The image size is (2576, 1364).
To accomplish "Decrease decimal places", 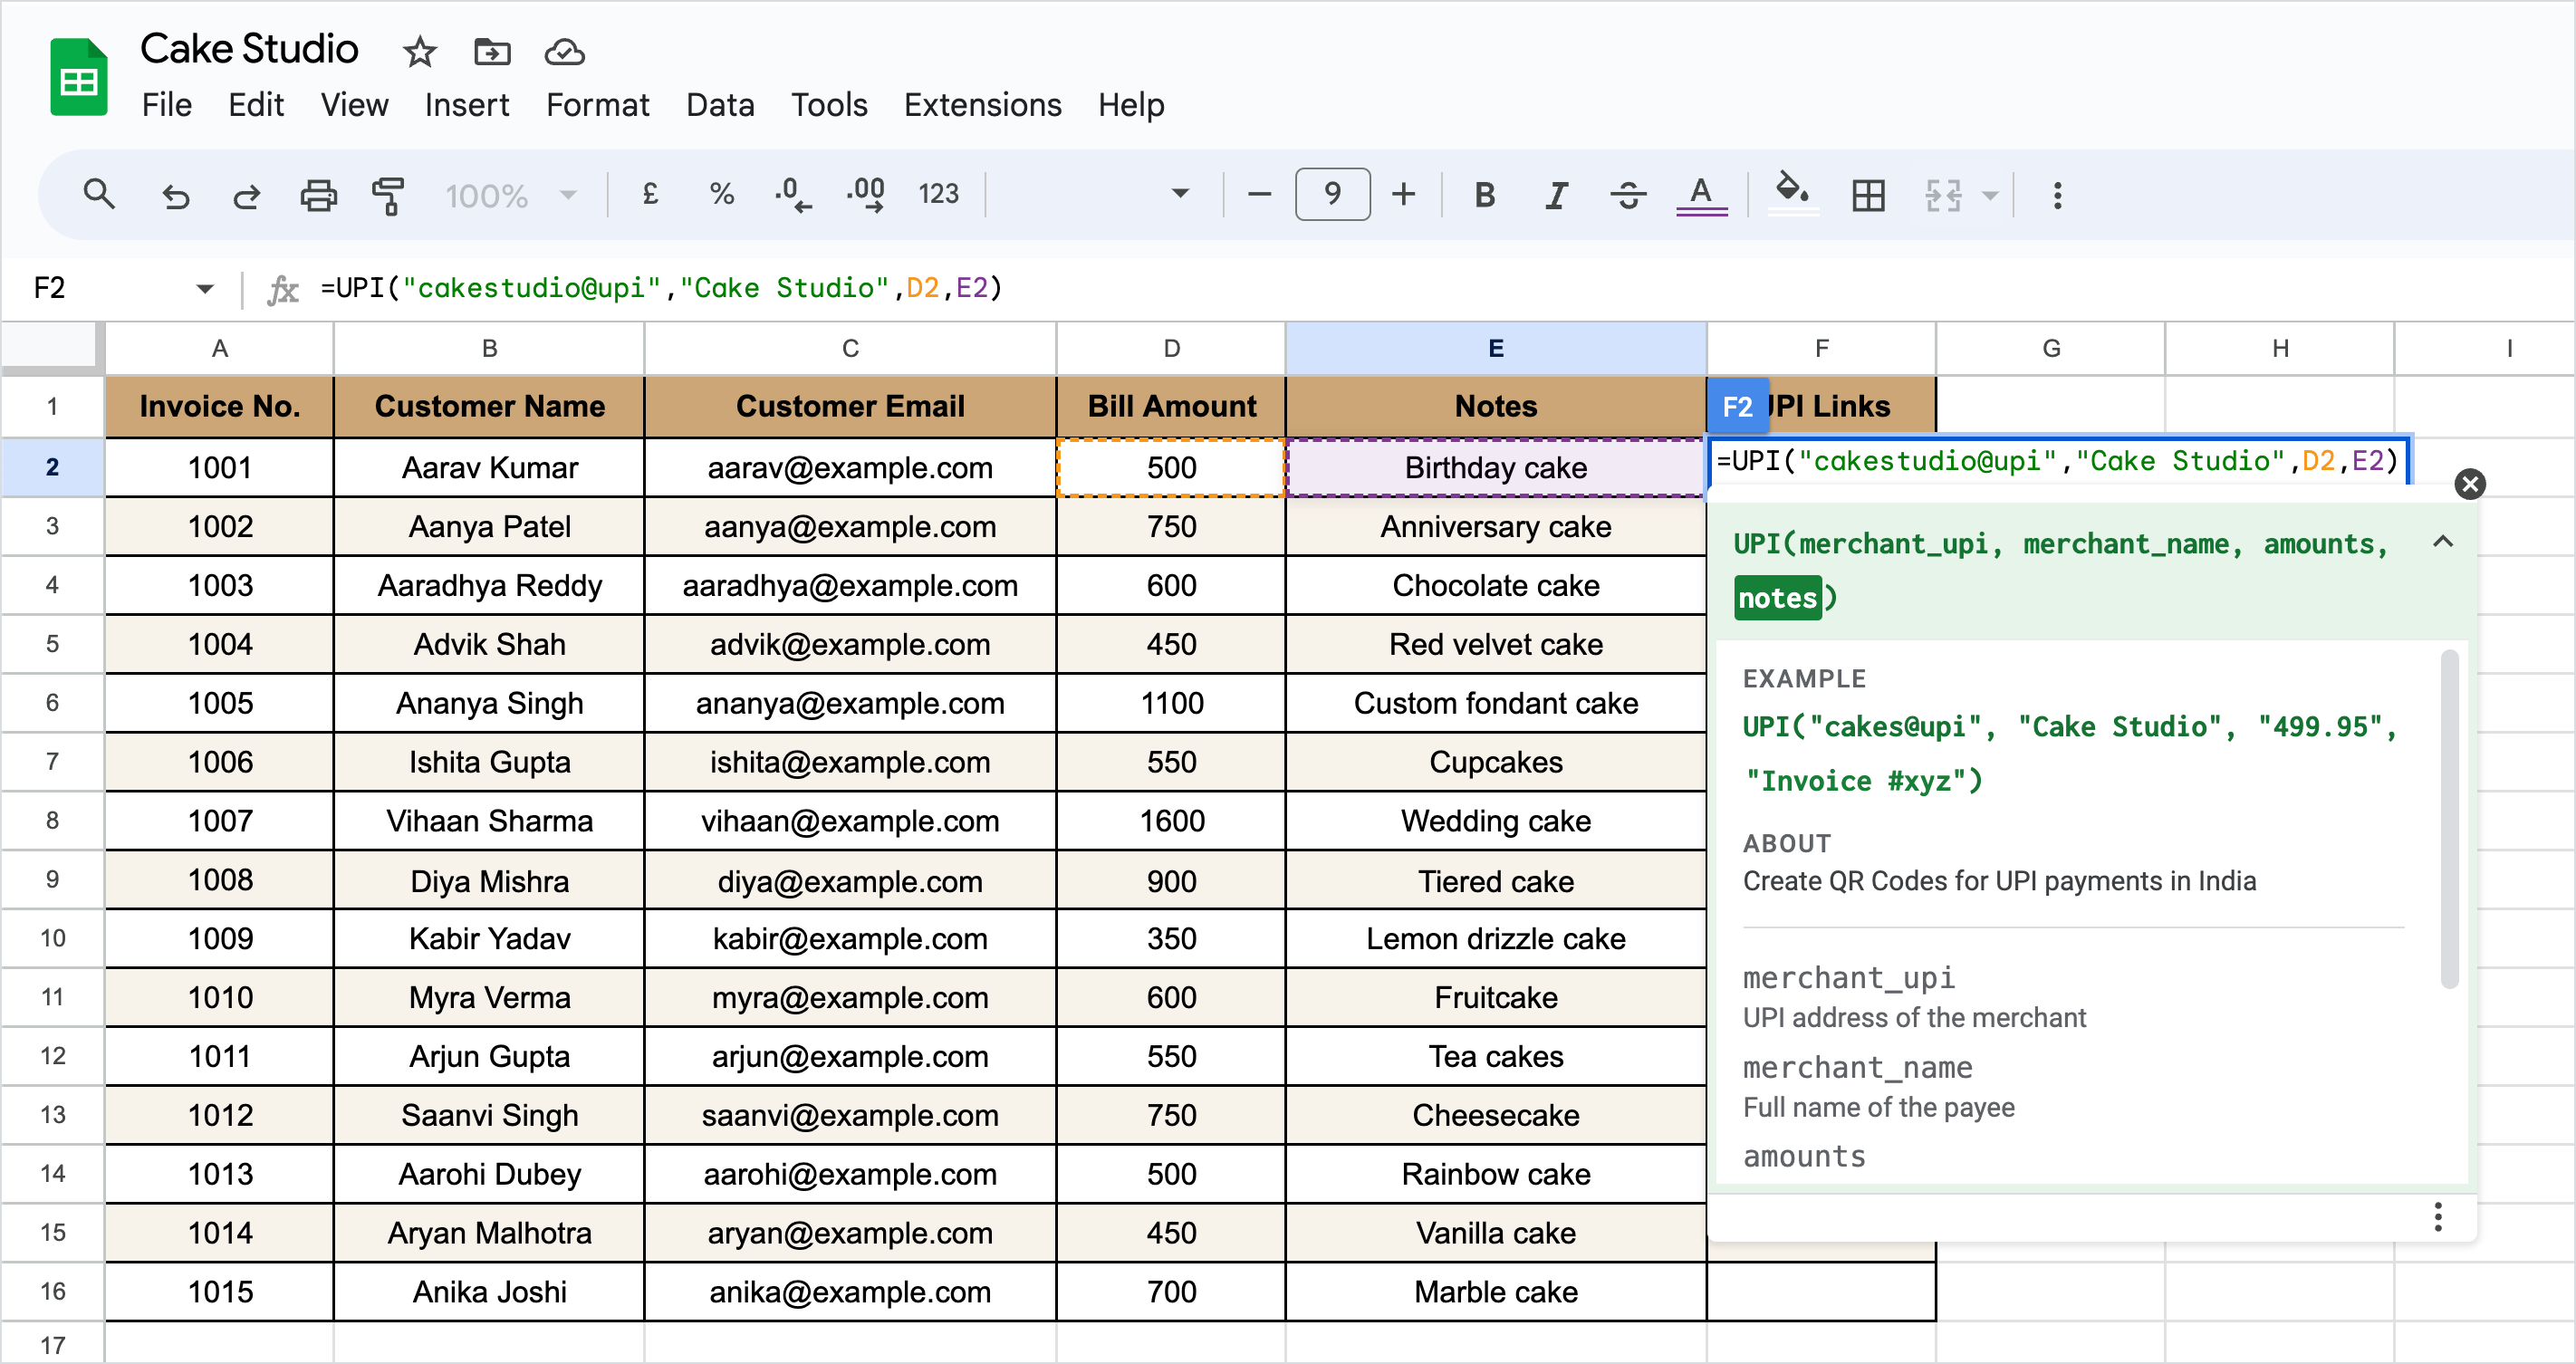I will click(x=793, y=194).
